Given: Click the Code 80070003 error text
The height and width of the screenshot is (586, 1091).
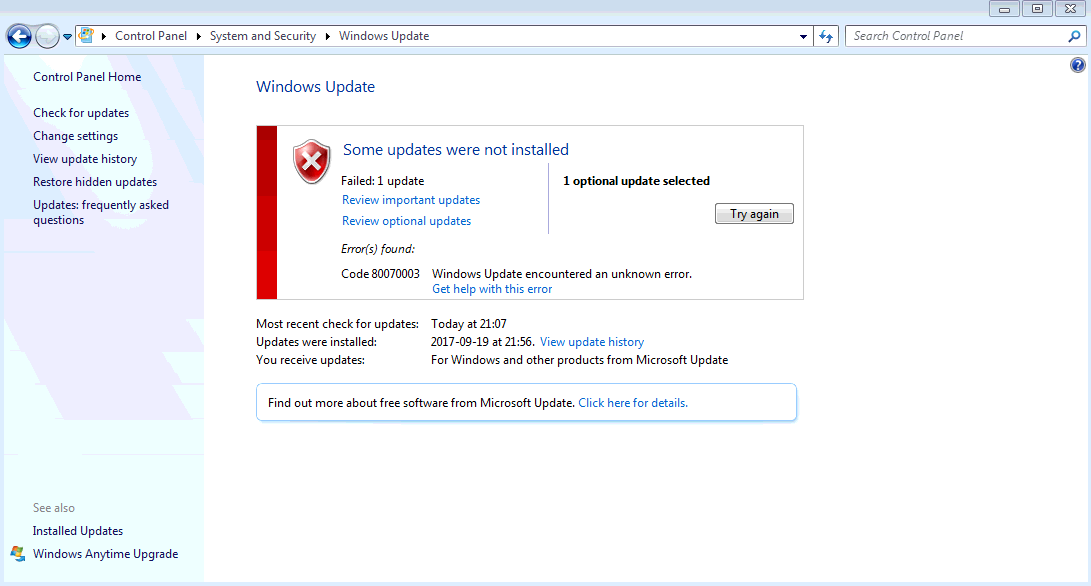Looking at the screenshot, I should (380, 274).
